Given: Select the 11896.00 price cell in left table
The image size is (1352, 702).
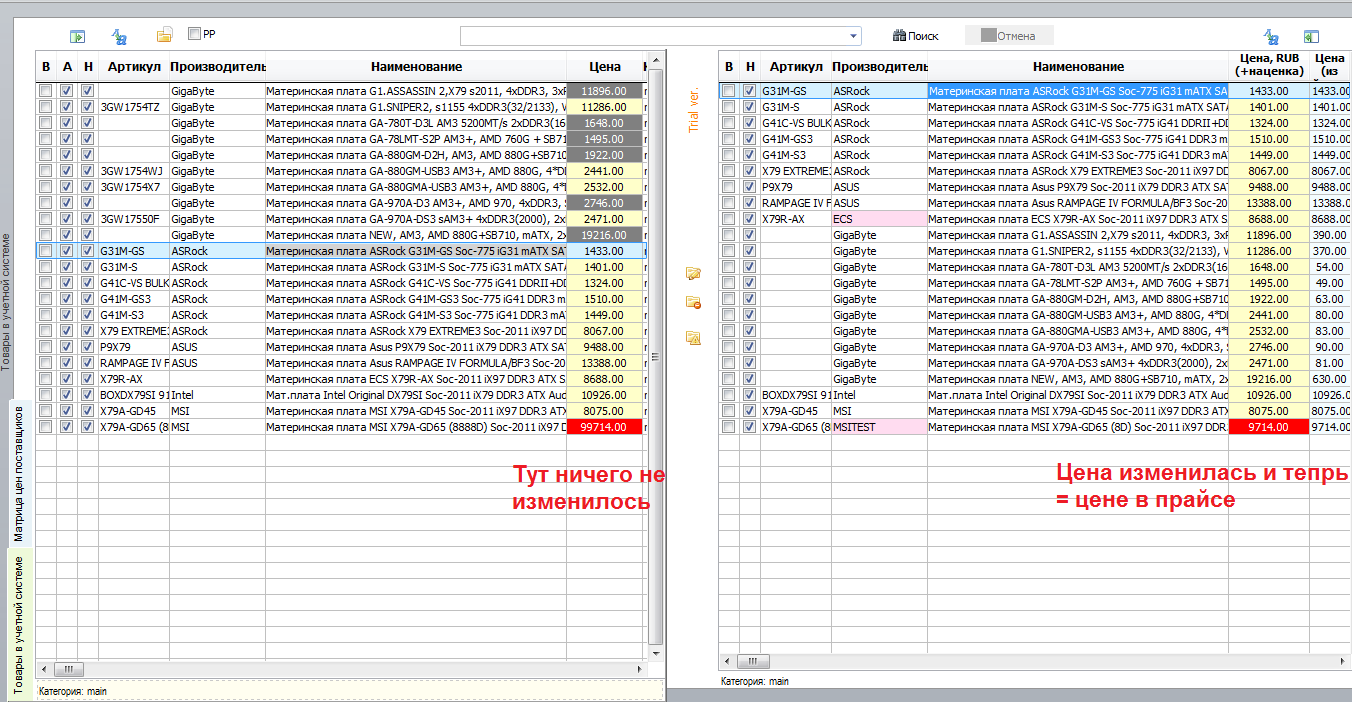Looking at the screenshot, I should [x=604, y=91].
